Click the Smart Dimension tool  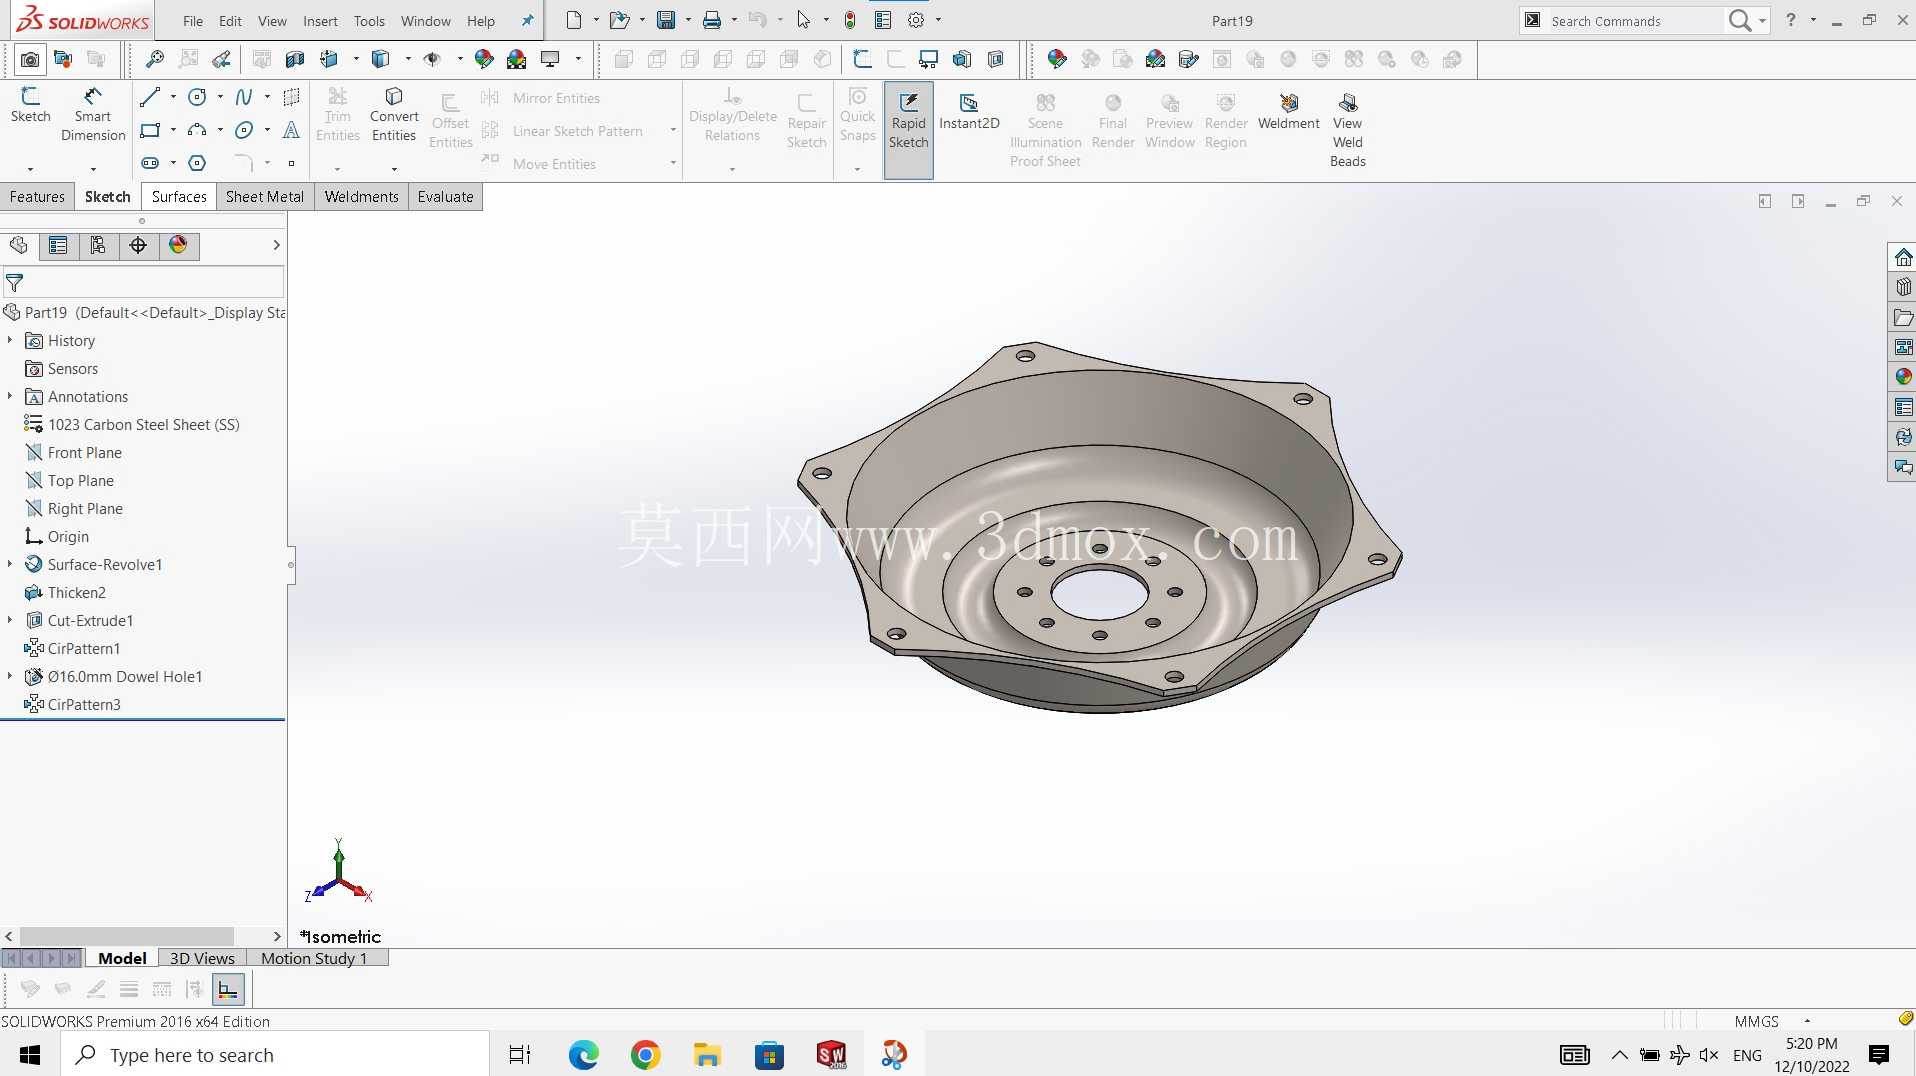[x=93, y=114]
